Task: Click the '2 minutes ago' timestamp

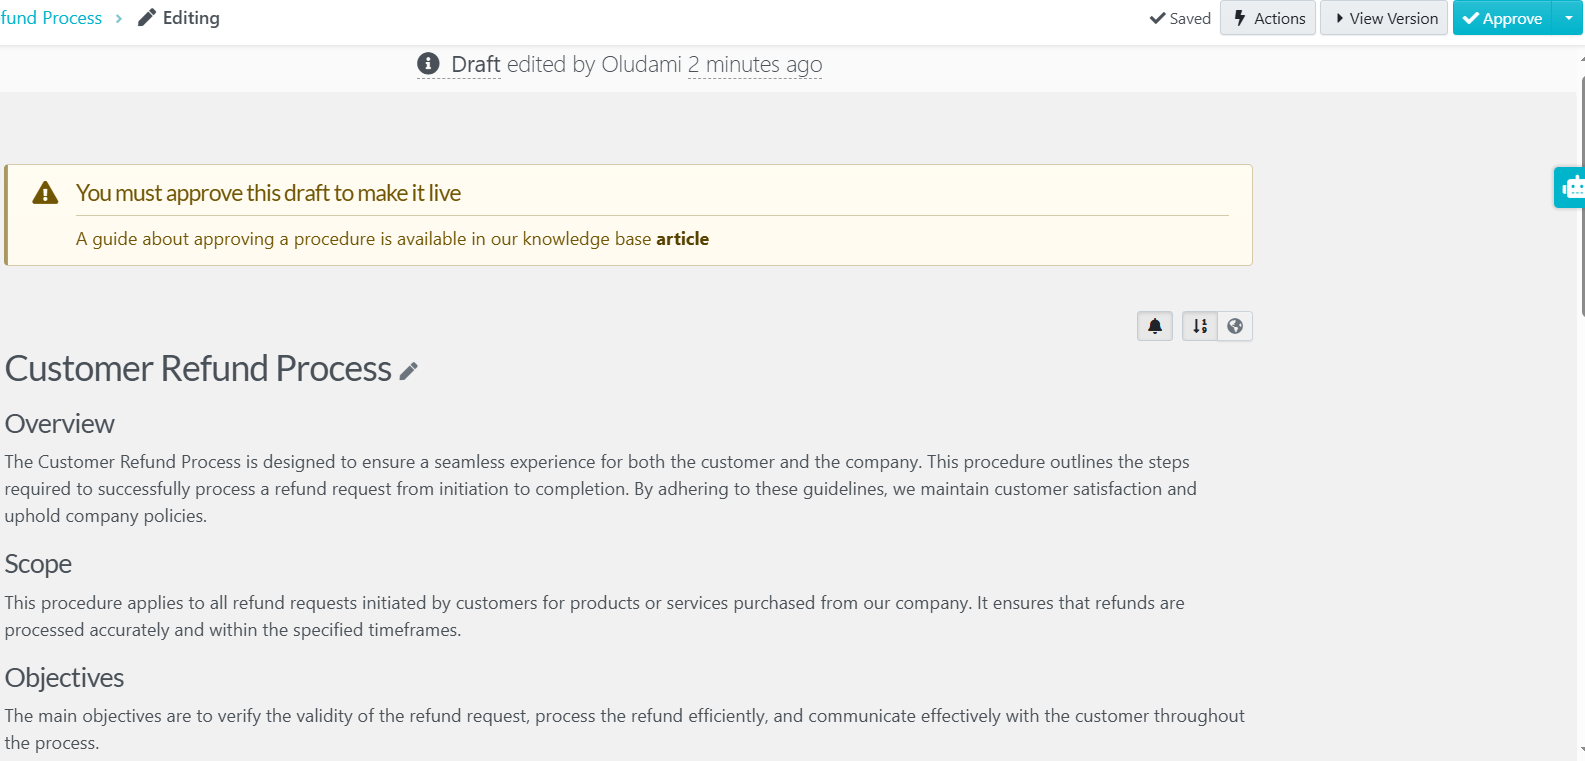Action: tap(754, 64)
